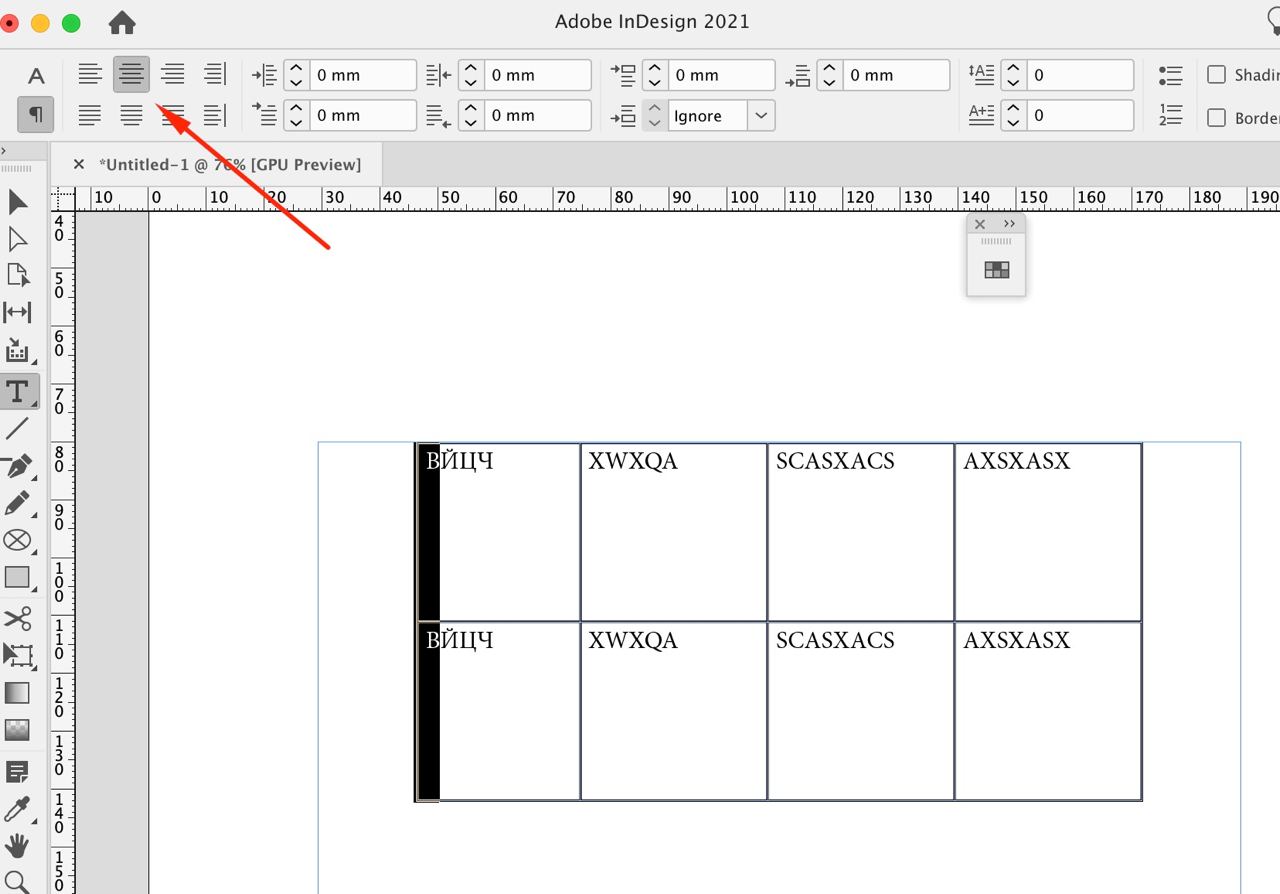The image size is (1280, 894).
Task: Select the Scissors tool
Action: click(18, 617)
